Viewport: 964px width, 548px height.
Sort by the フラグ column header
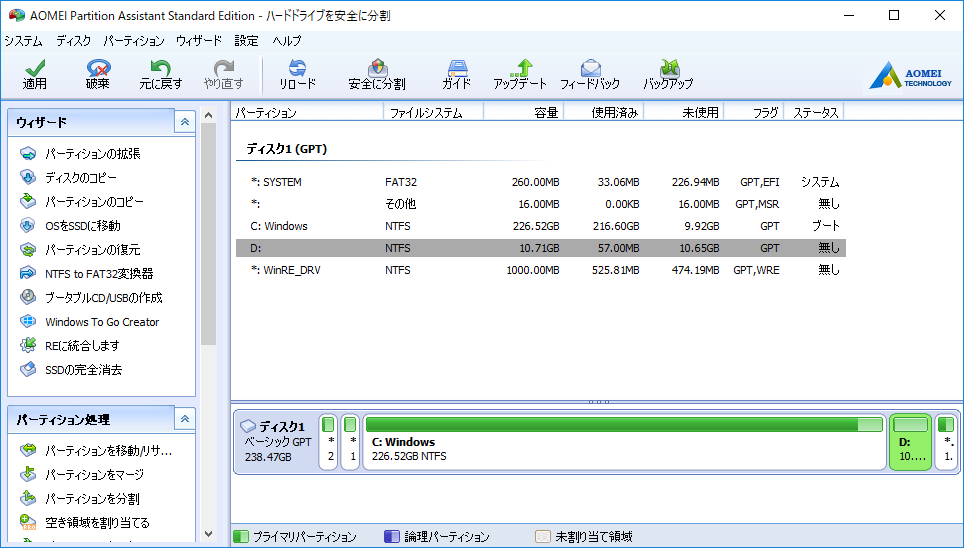click(754, 113)
